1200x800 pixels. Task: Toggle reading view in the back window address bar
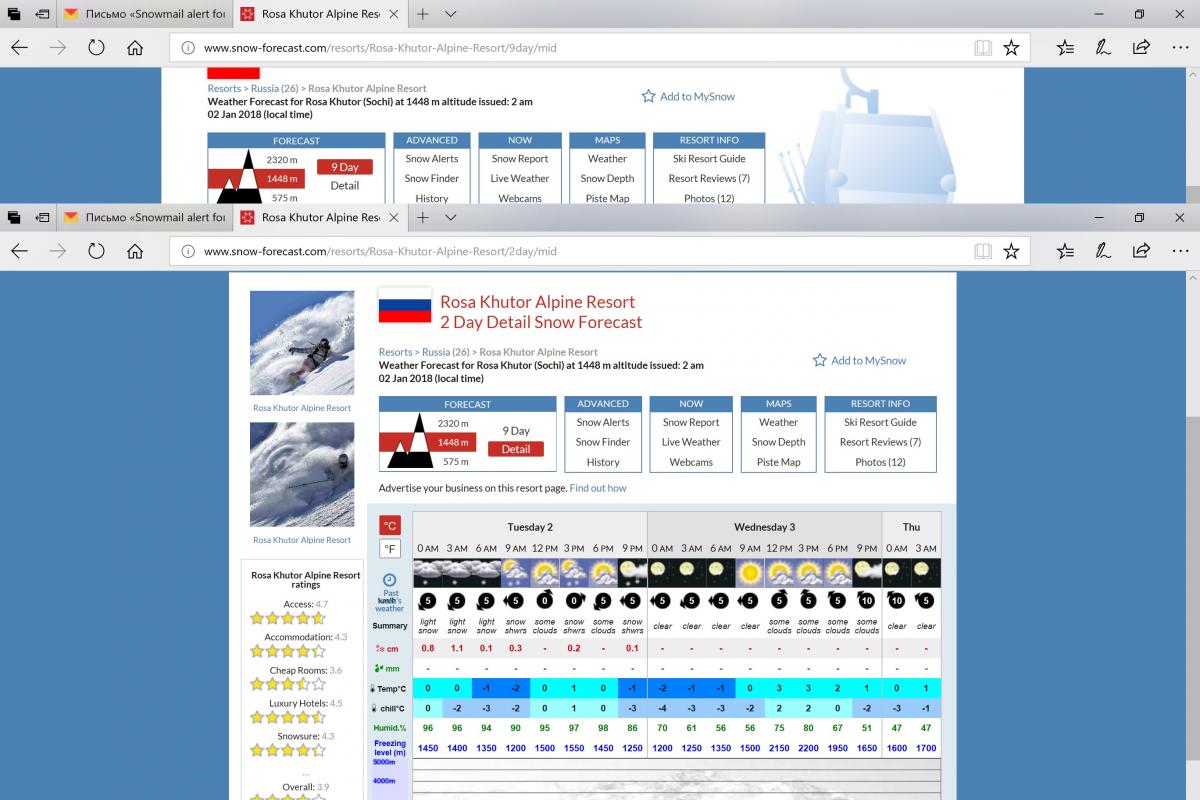983,47
